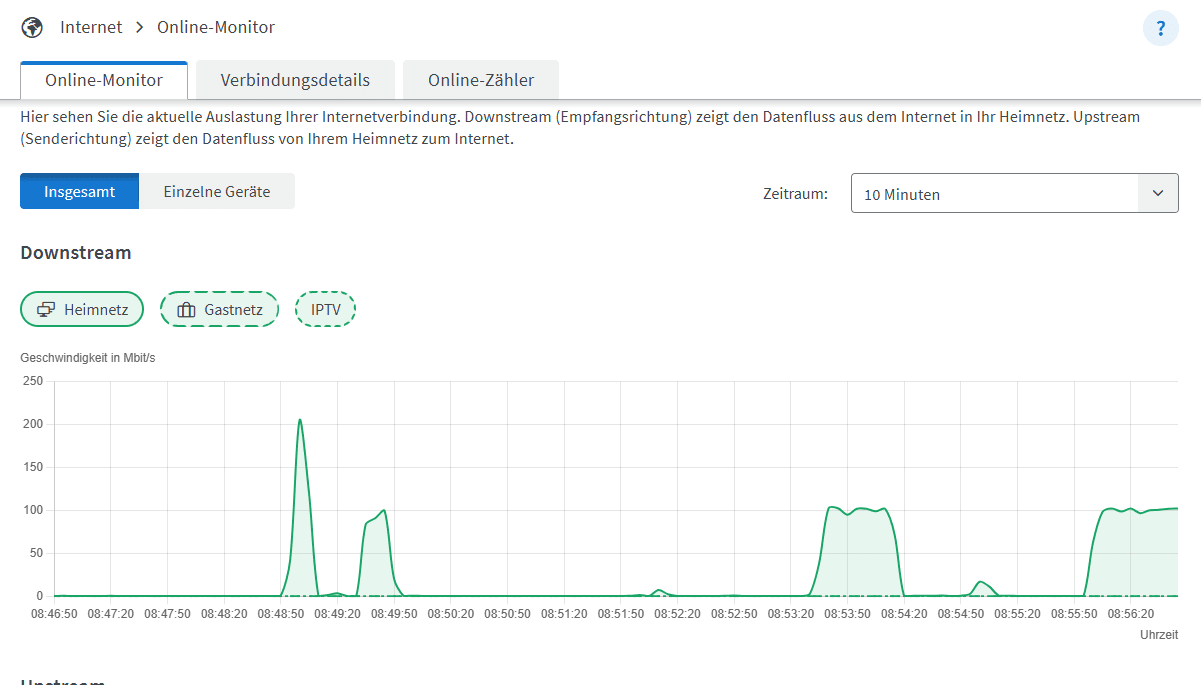Switch to Einzelne Geräte view
Screen dimensions: 1201x685
coord(217,191)
